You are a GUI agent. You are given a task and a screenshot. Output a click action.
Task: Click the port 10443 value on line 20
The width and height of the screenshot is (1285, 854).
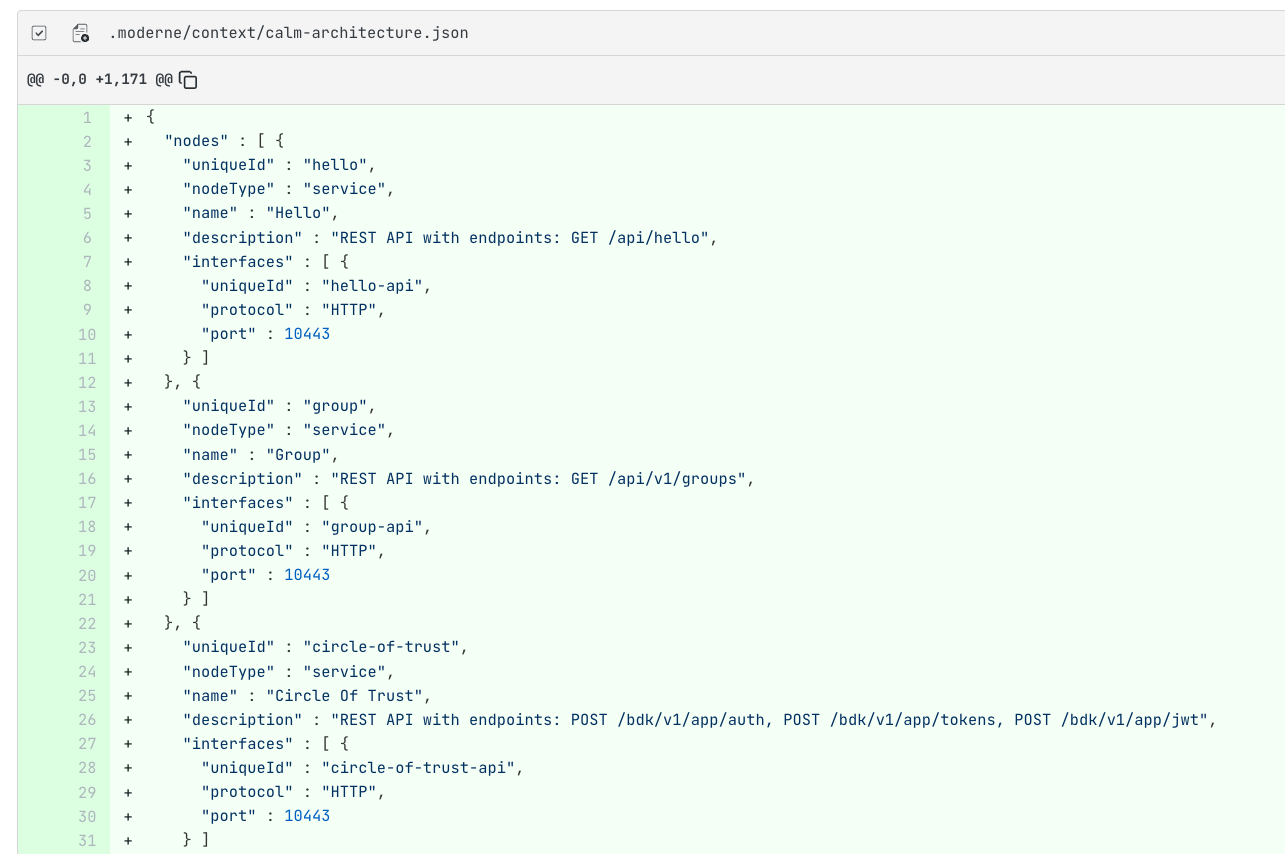(x=307, y=575)
